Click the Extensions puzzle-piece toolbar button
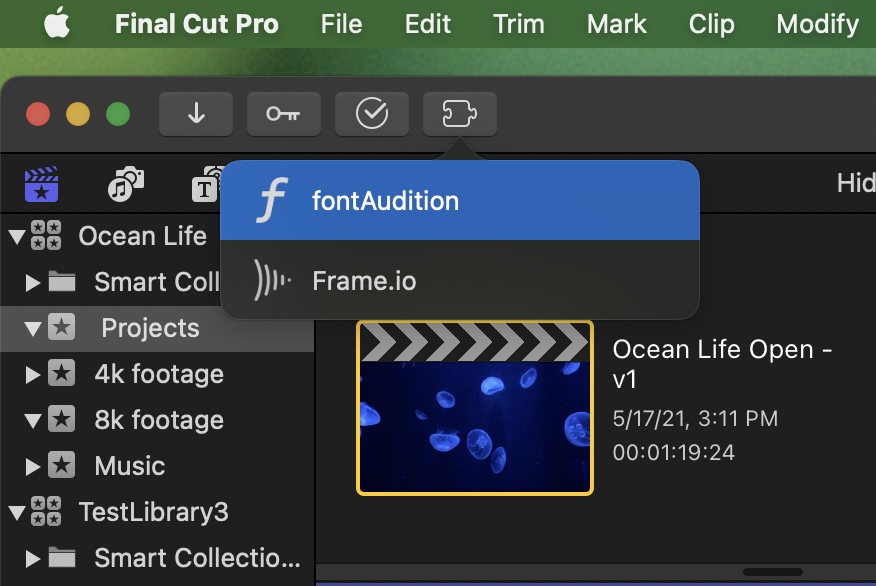Viewport: 876px width, 586px height. pos(460,114)
